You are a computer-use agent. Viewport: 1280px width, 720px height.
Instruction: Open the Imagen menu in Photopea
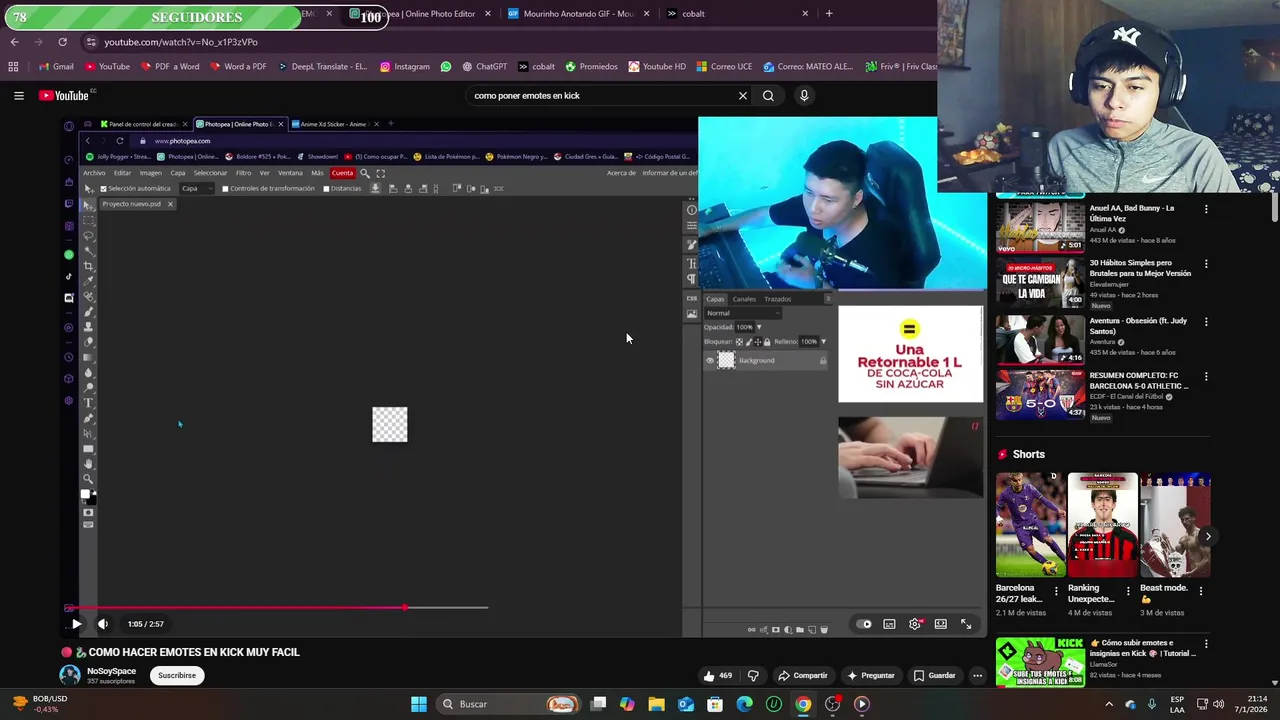click(x=151, y=173)
